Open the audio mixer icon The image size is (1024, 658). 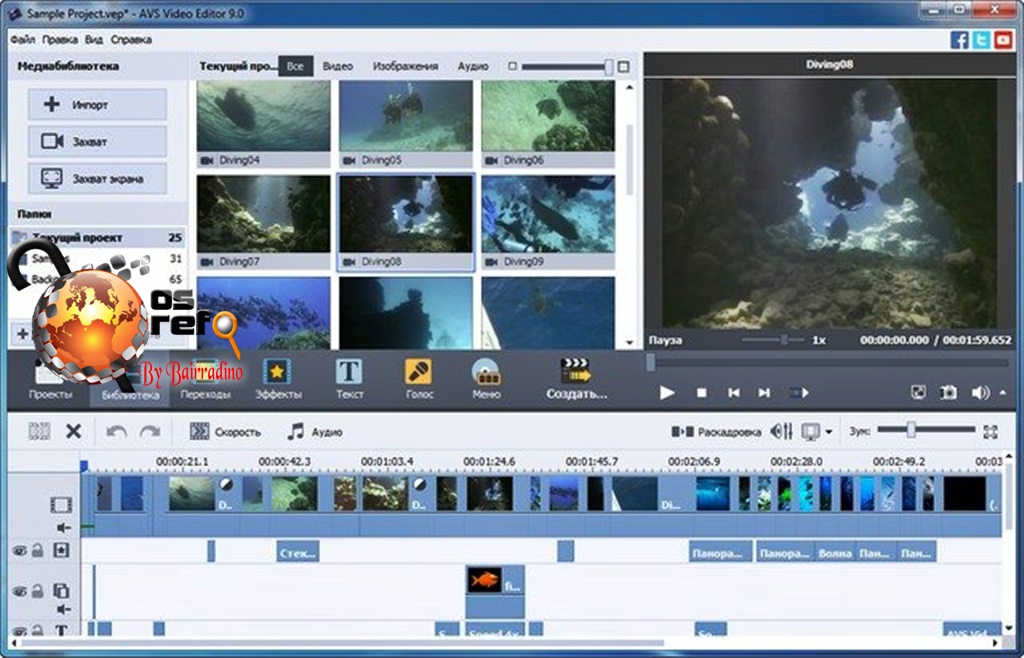[781, 431]
